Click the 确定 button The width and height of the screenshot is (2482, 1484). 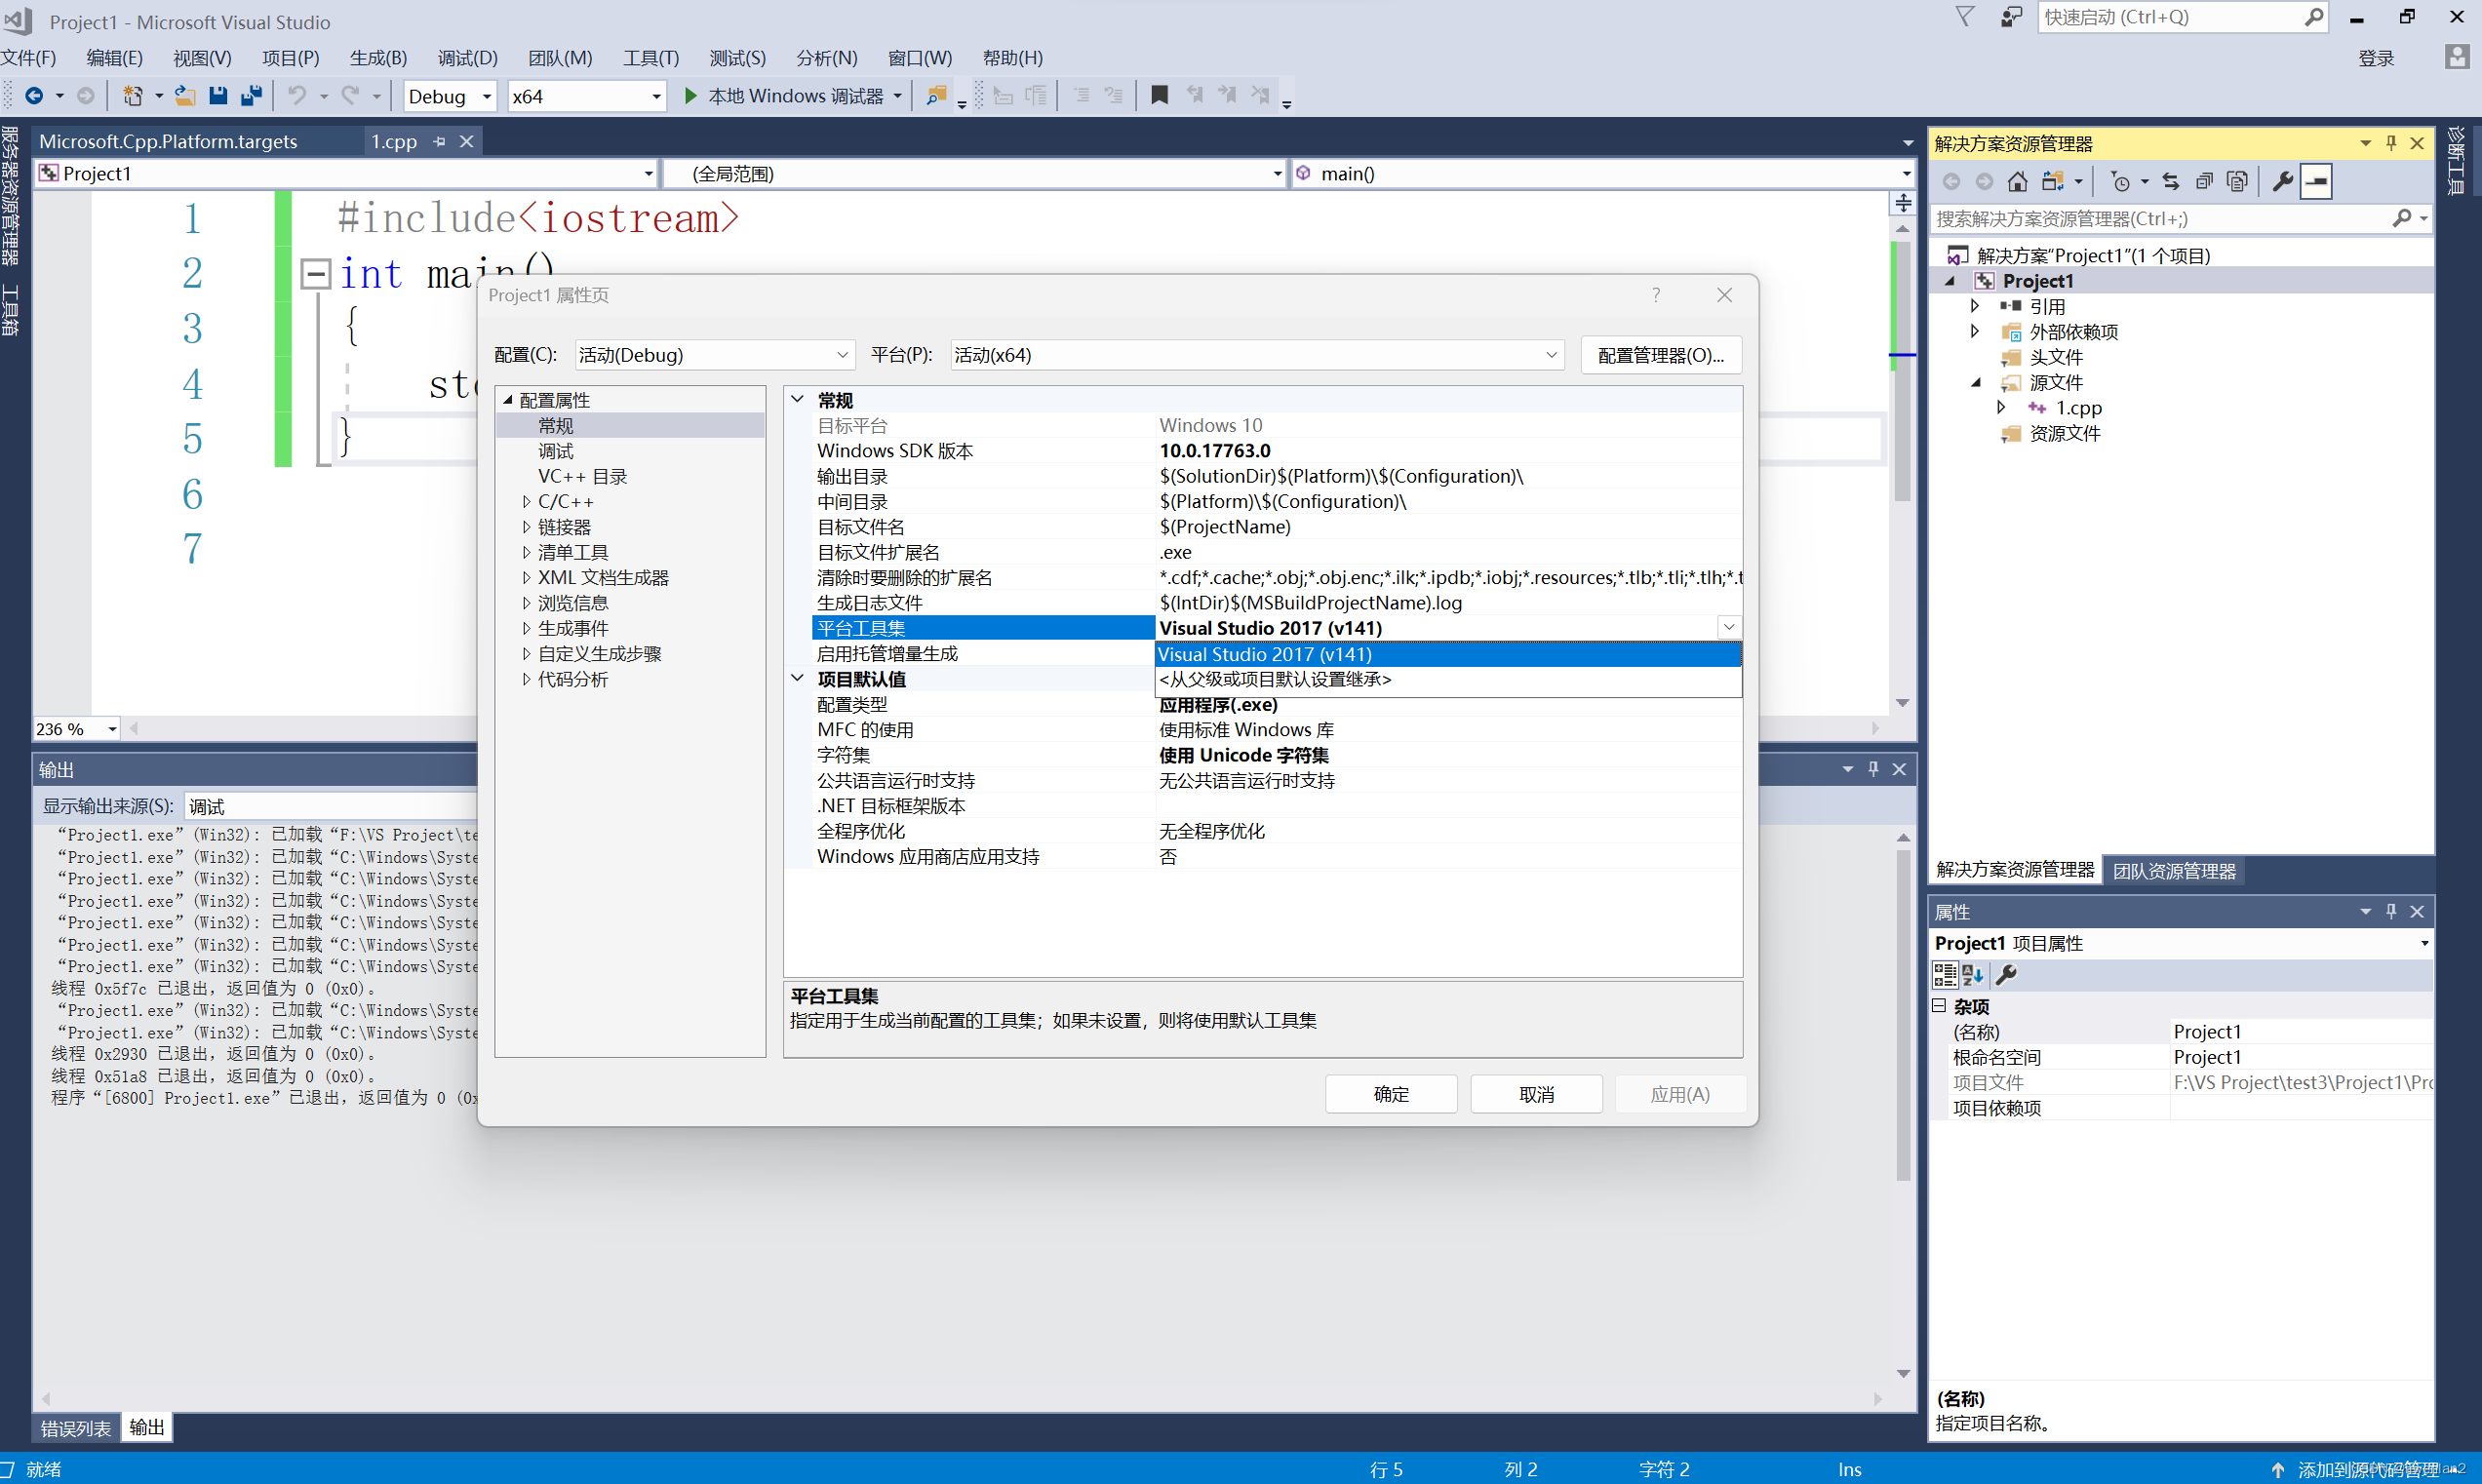point(1390,1094)
